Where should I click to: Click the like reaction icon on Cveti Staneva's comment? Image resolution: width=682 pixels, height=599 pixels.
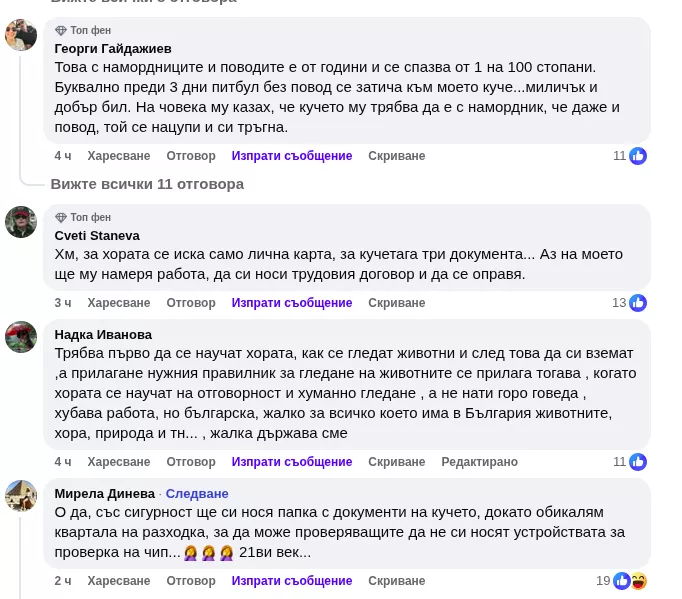click(x=637, y=303)
